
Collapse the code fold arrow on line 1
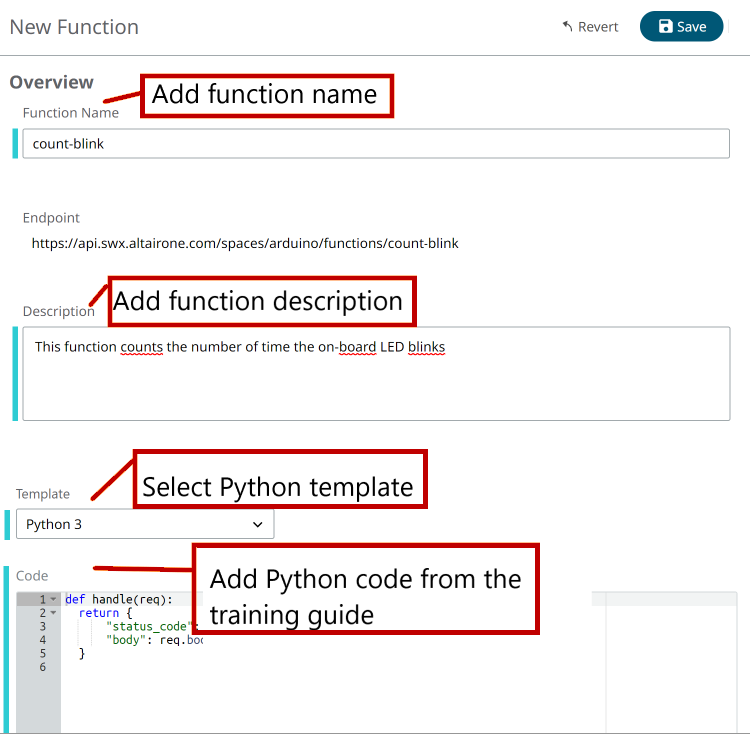tap(53, 600)
